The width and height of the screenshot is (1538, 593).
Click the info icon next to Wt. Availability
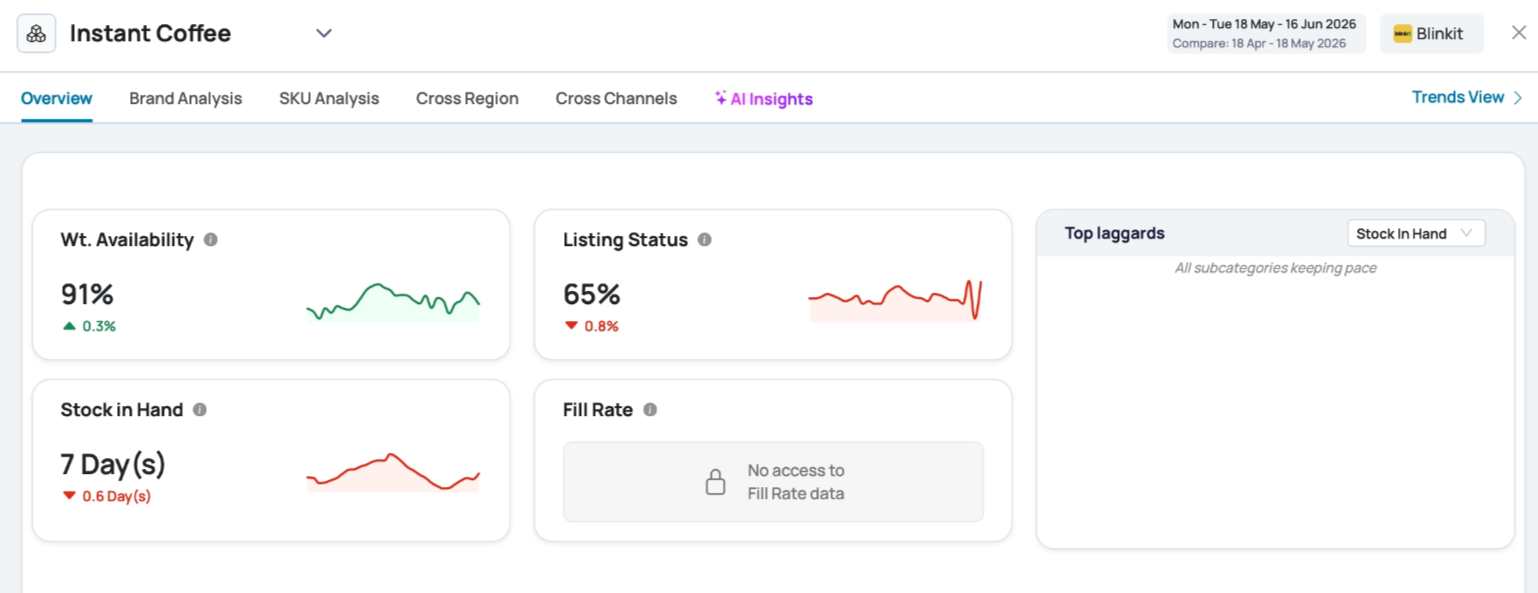pyautogui.click(x=210, y=240)
